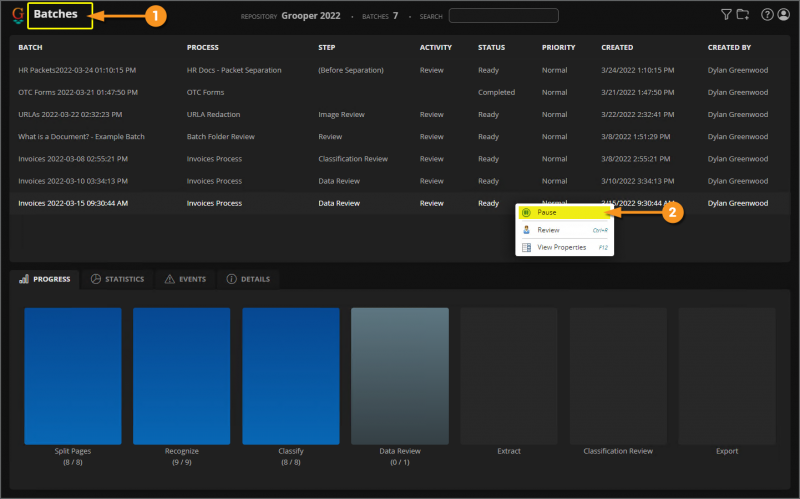Switch to the Statistics tab
800x499 pixels.
(117, 279)
